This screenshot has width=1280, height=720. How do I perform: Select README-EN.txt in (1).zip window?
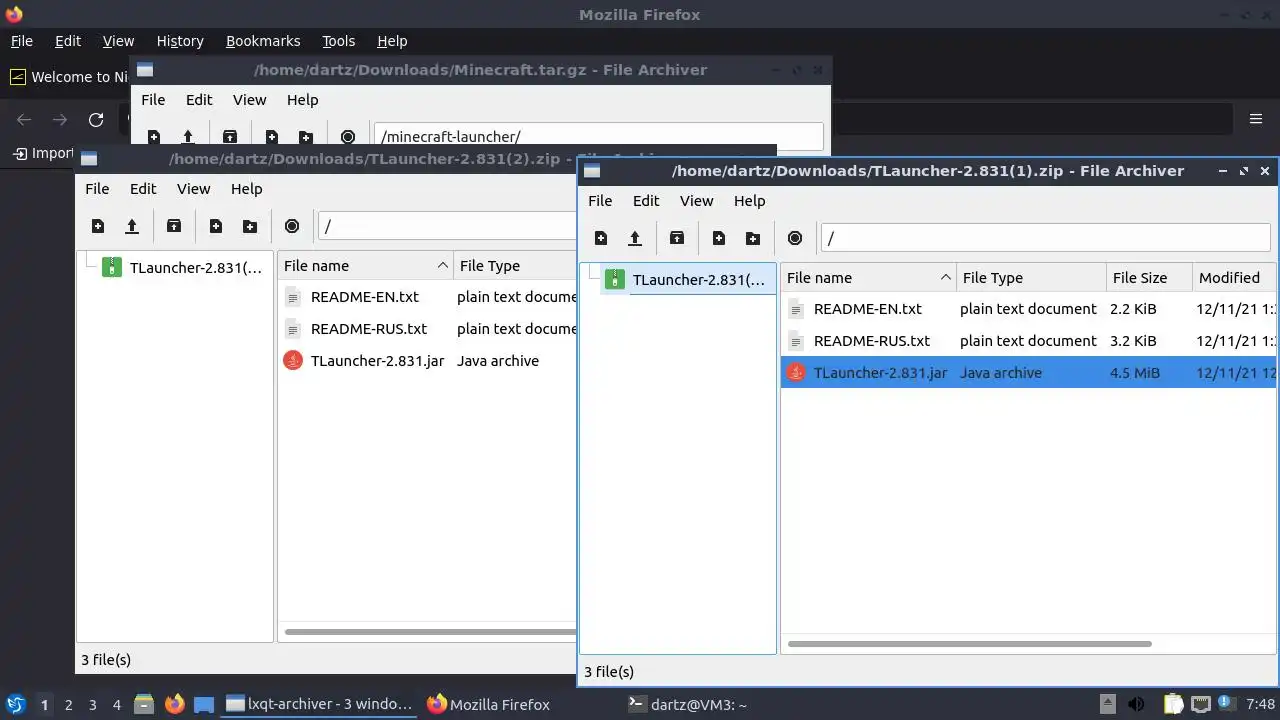(868, 309)
